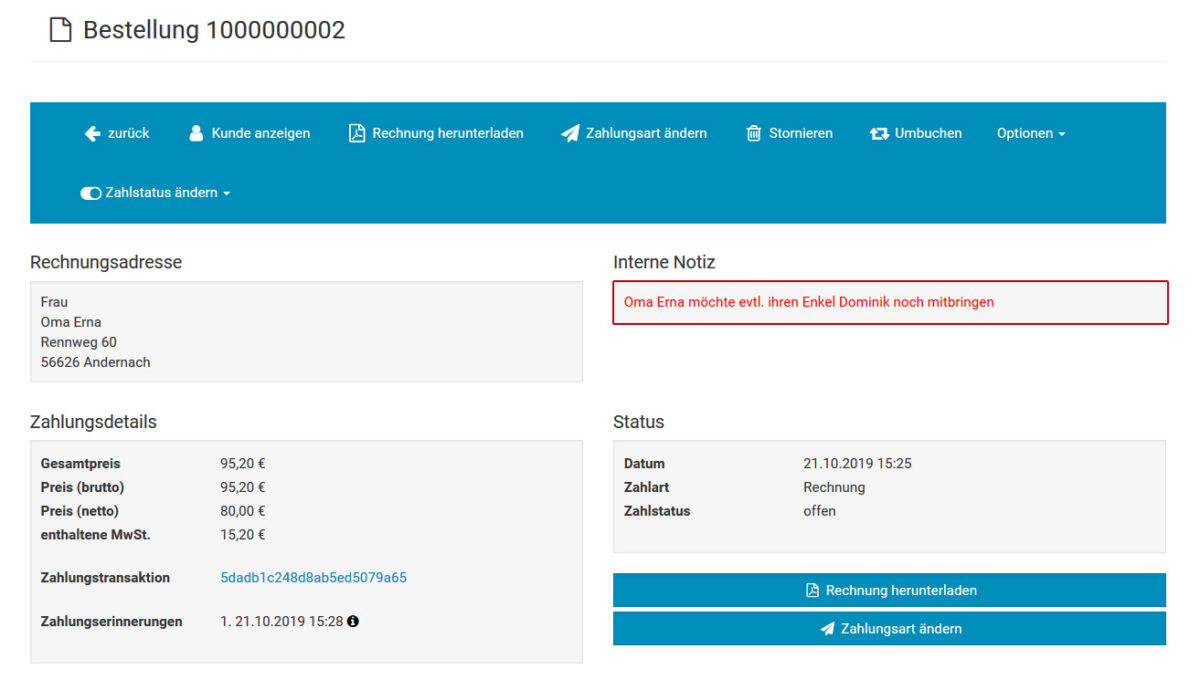Click the Zahlungsdetails heading
The image size is (1200, 680).
click(x=93, y=422)
